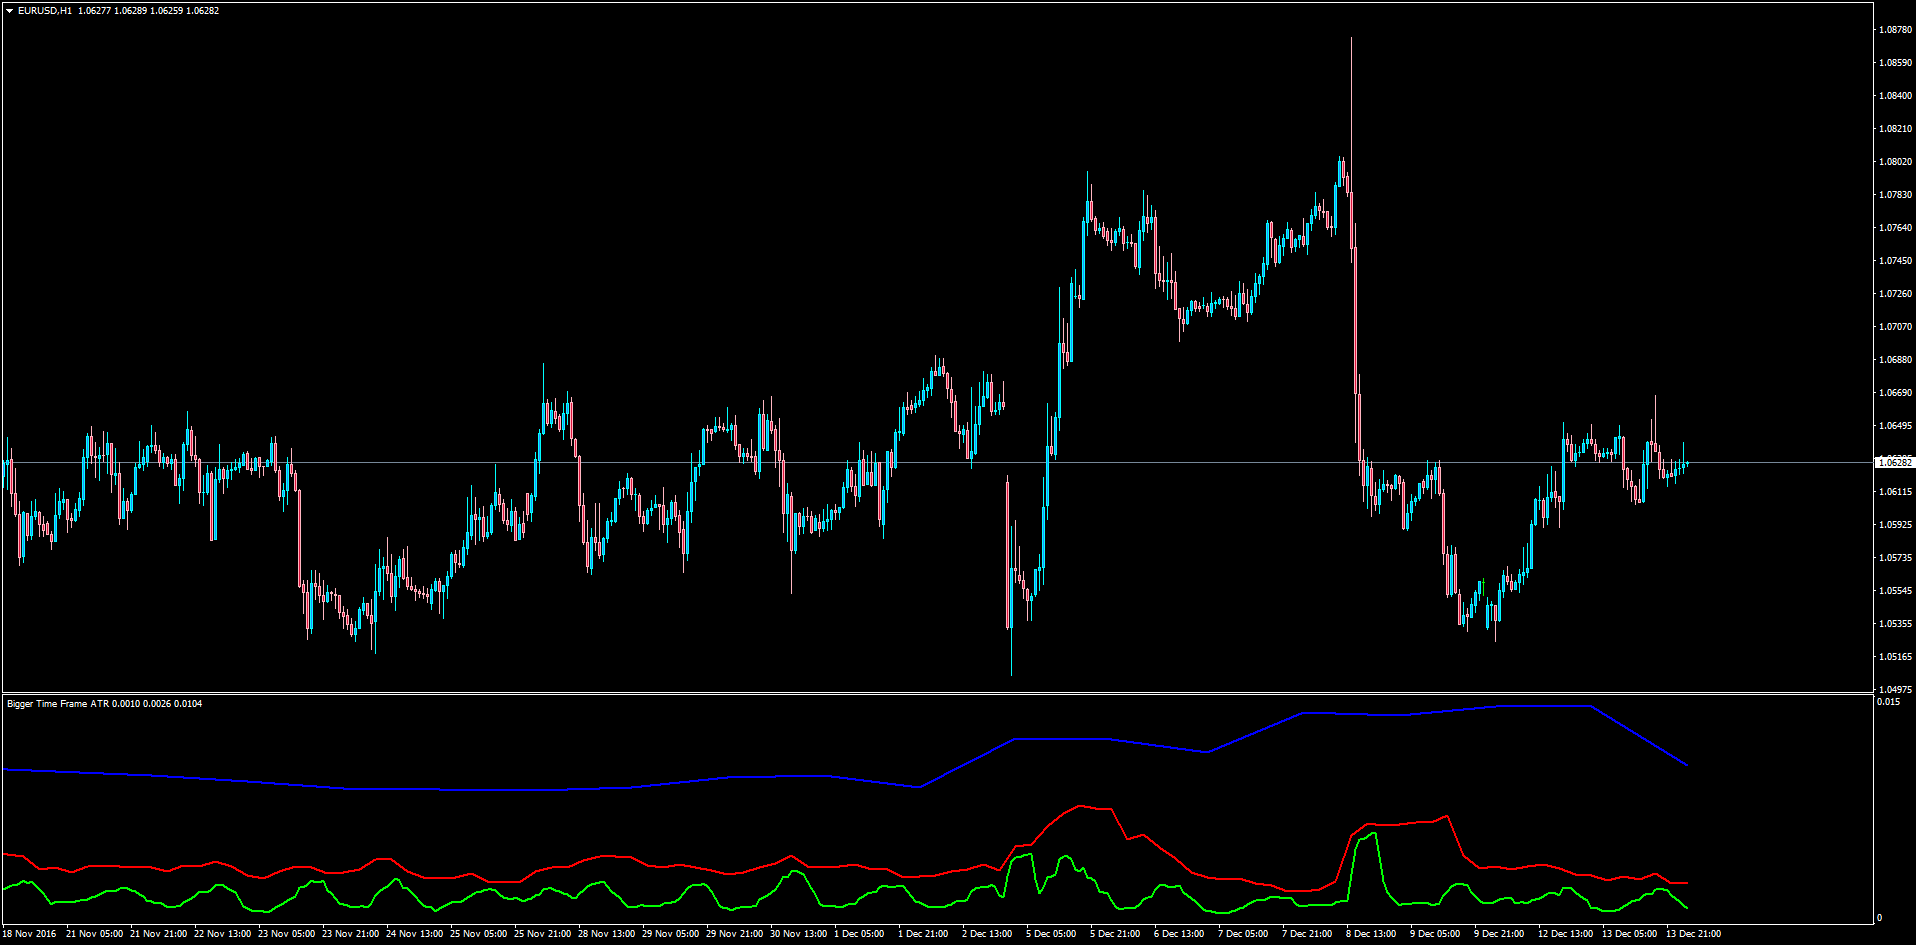Click the 1.07260 price axis label
This screenshot has height=945, width=1916.
pos(1895,294)
